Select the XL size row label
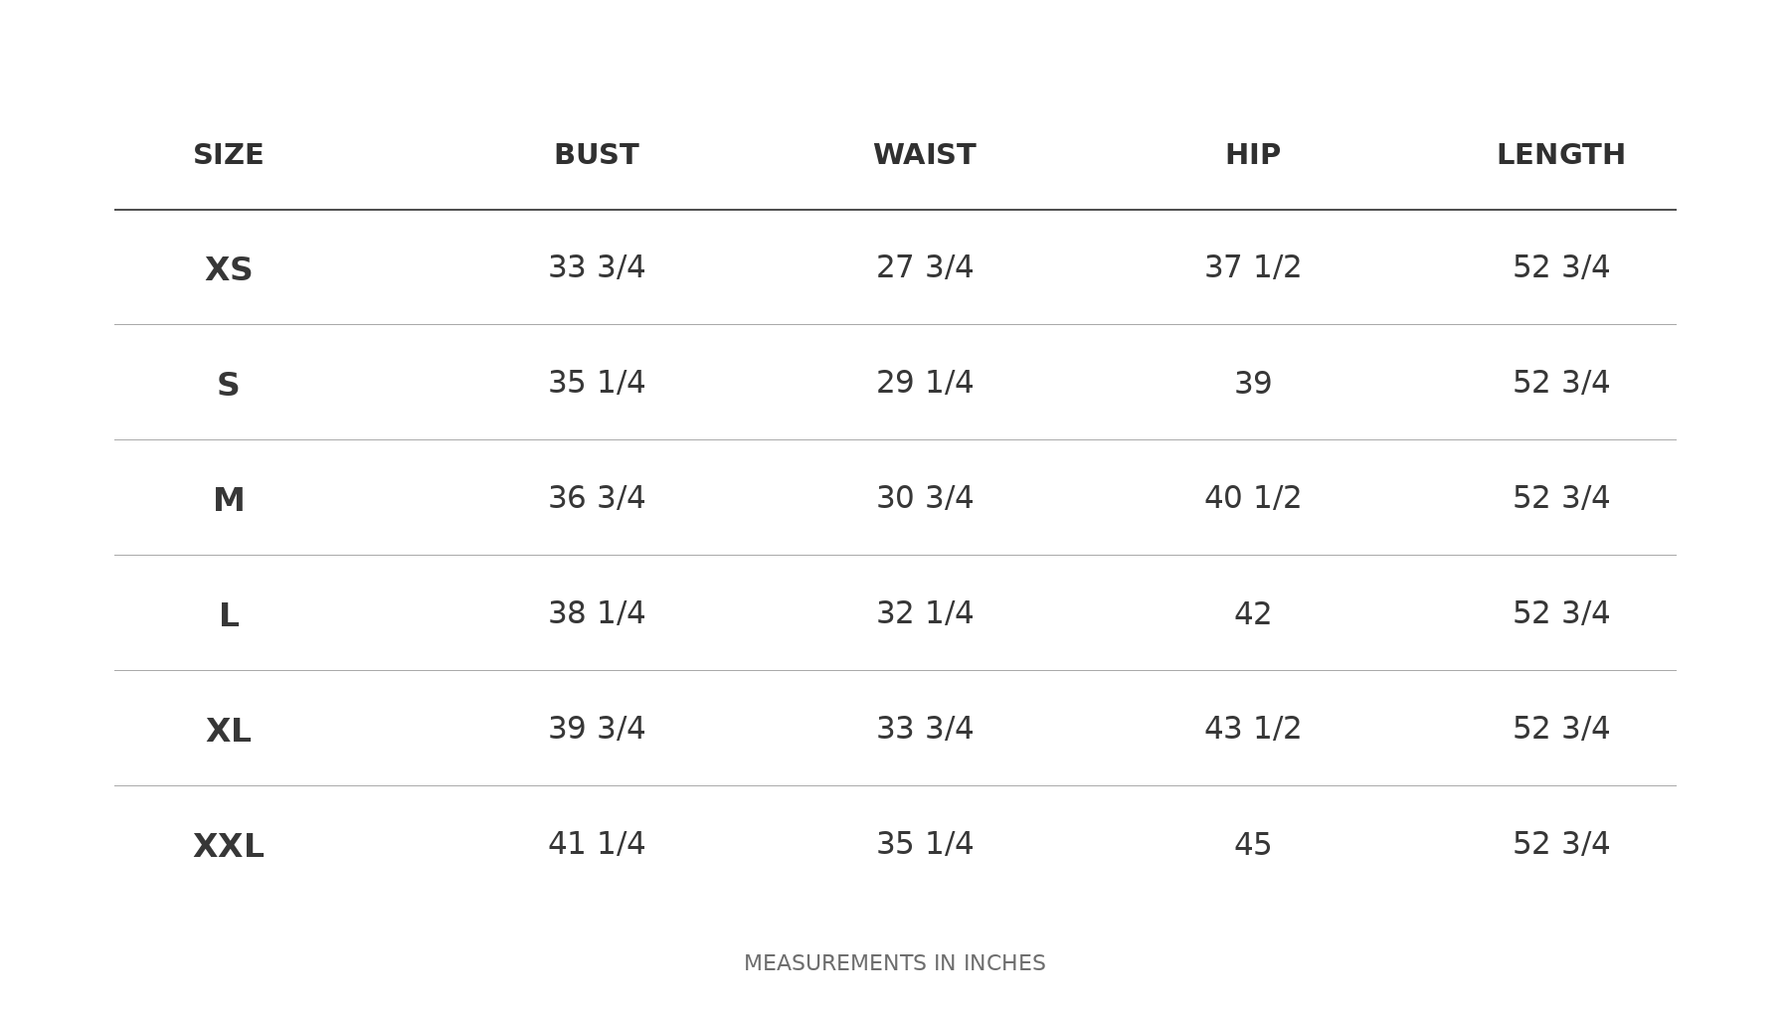The width and height of the screenshot is (1790, 1014). click(x=228, y=731)
